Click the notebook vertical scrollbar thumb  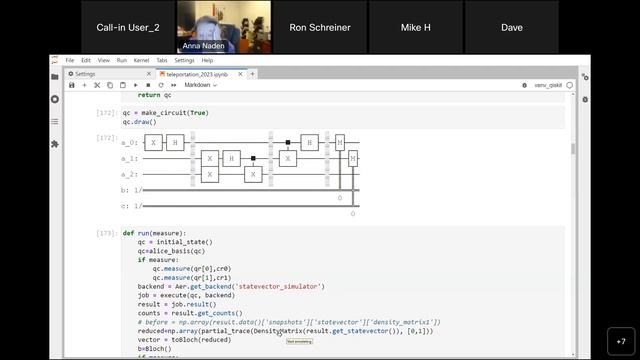pyautogui.click(x=573, y=149)
